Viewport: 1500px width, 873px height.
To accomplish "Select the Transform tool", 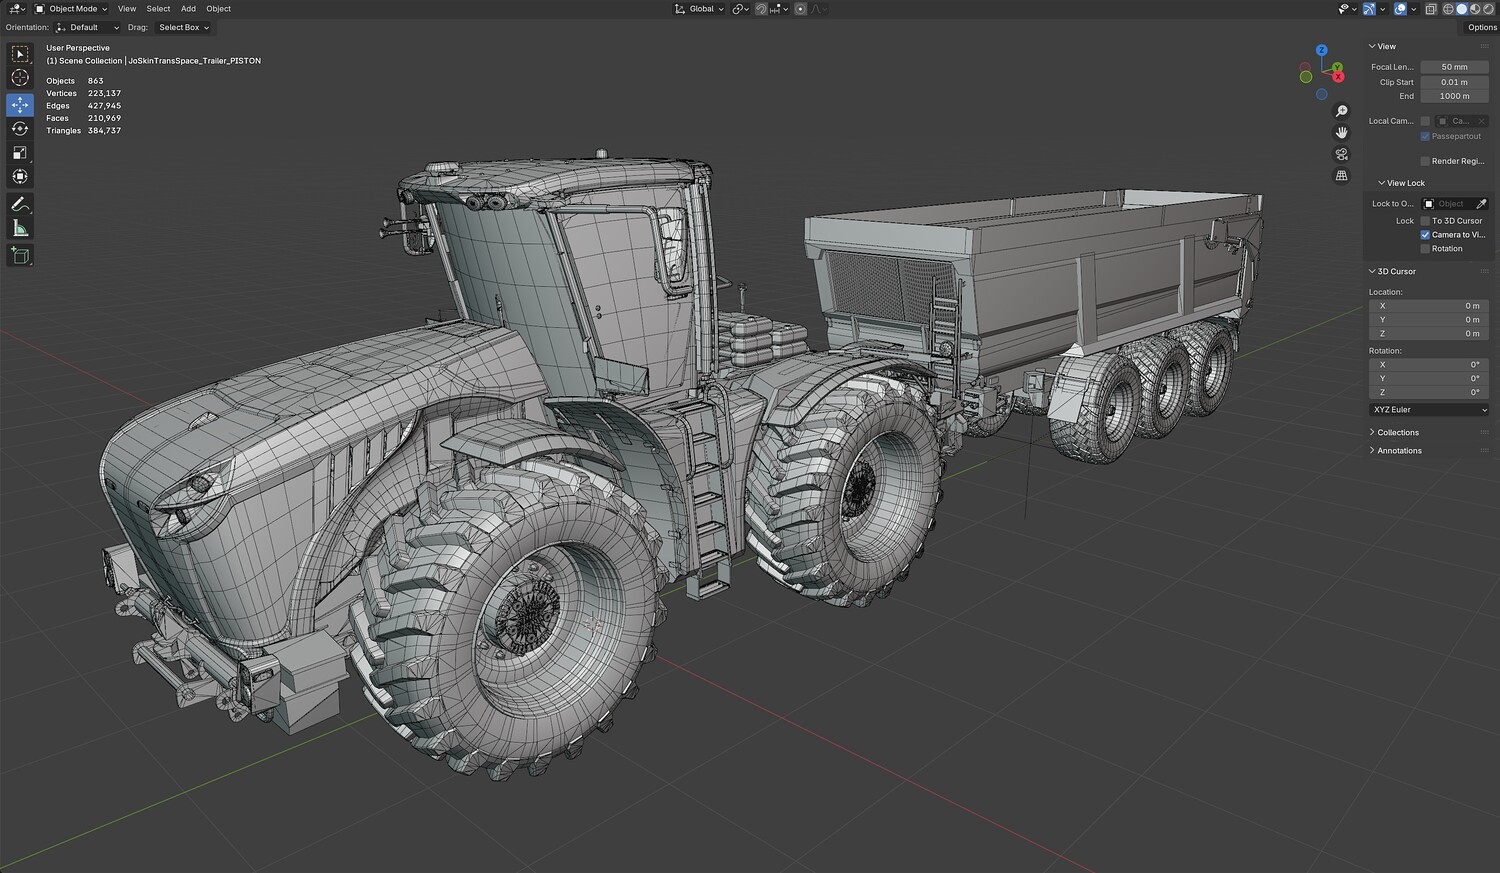I will pos(20,177).
